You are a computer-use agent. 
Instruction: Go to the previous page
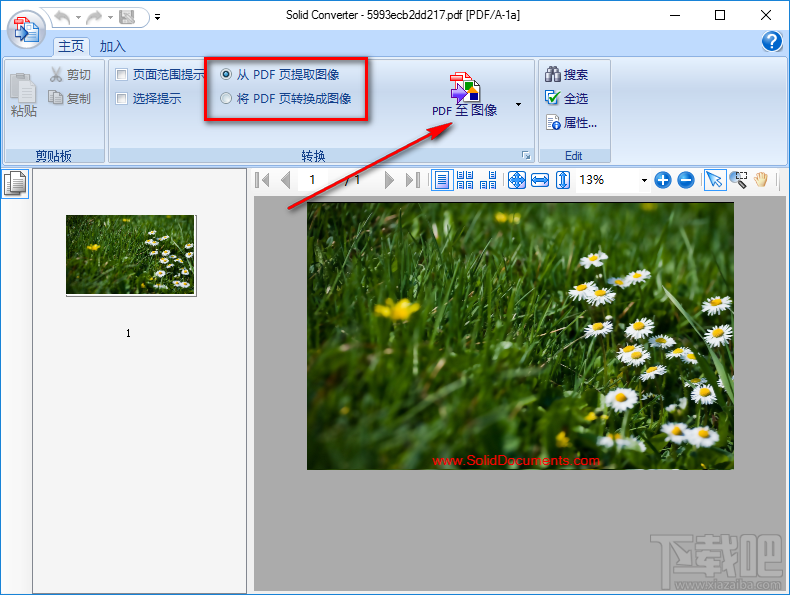[286, 180]
